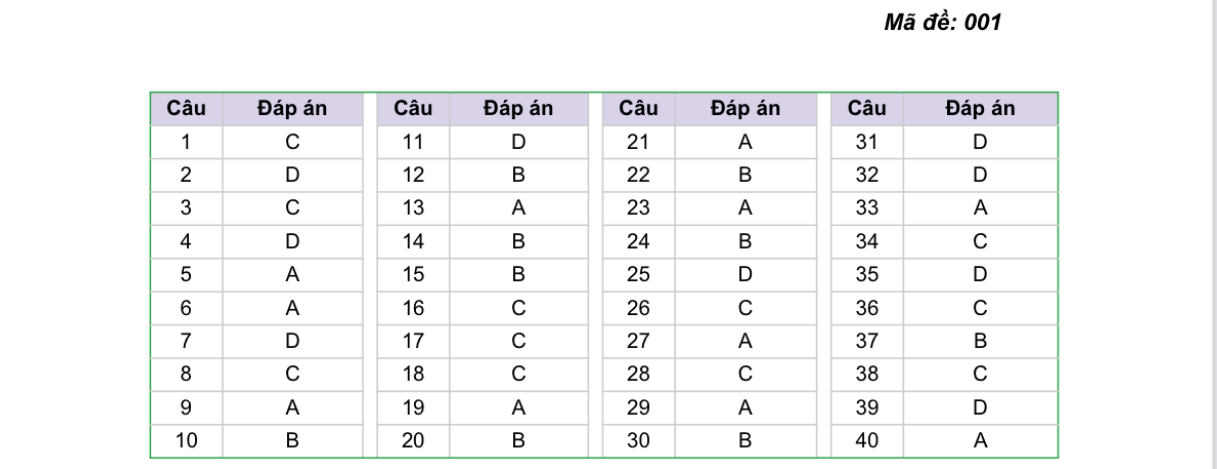Click the question number 25 cell
1217x469 pixels.
tap(638, 275)
